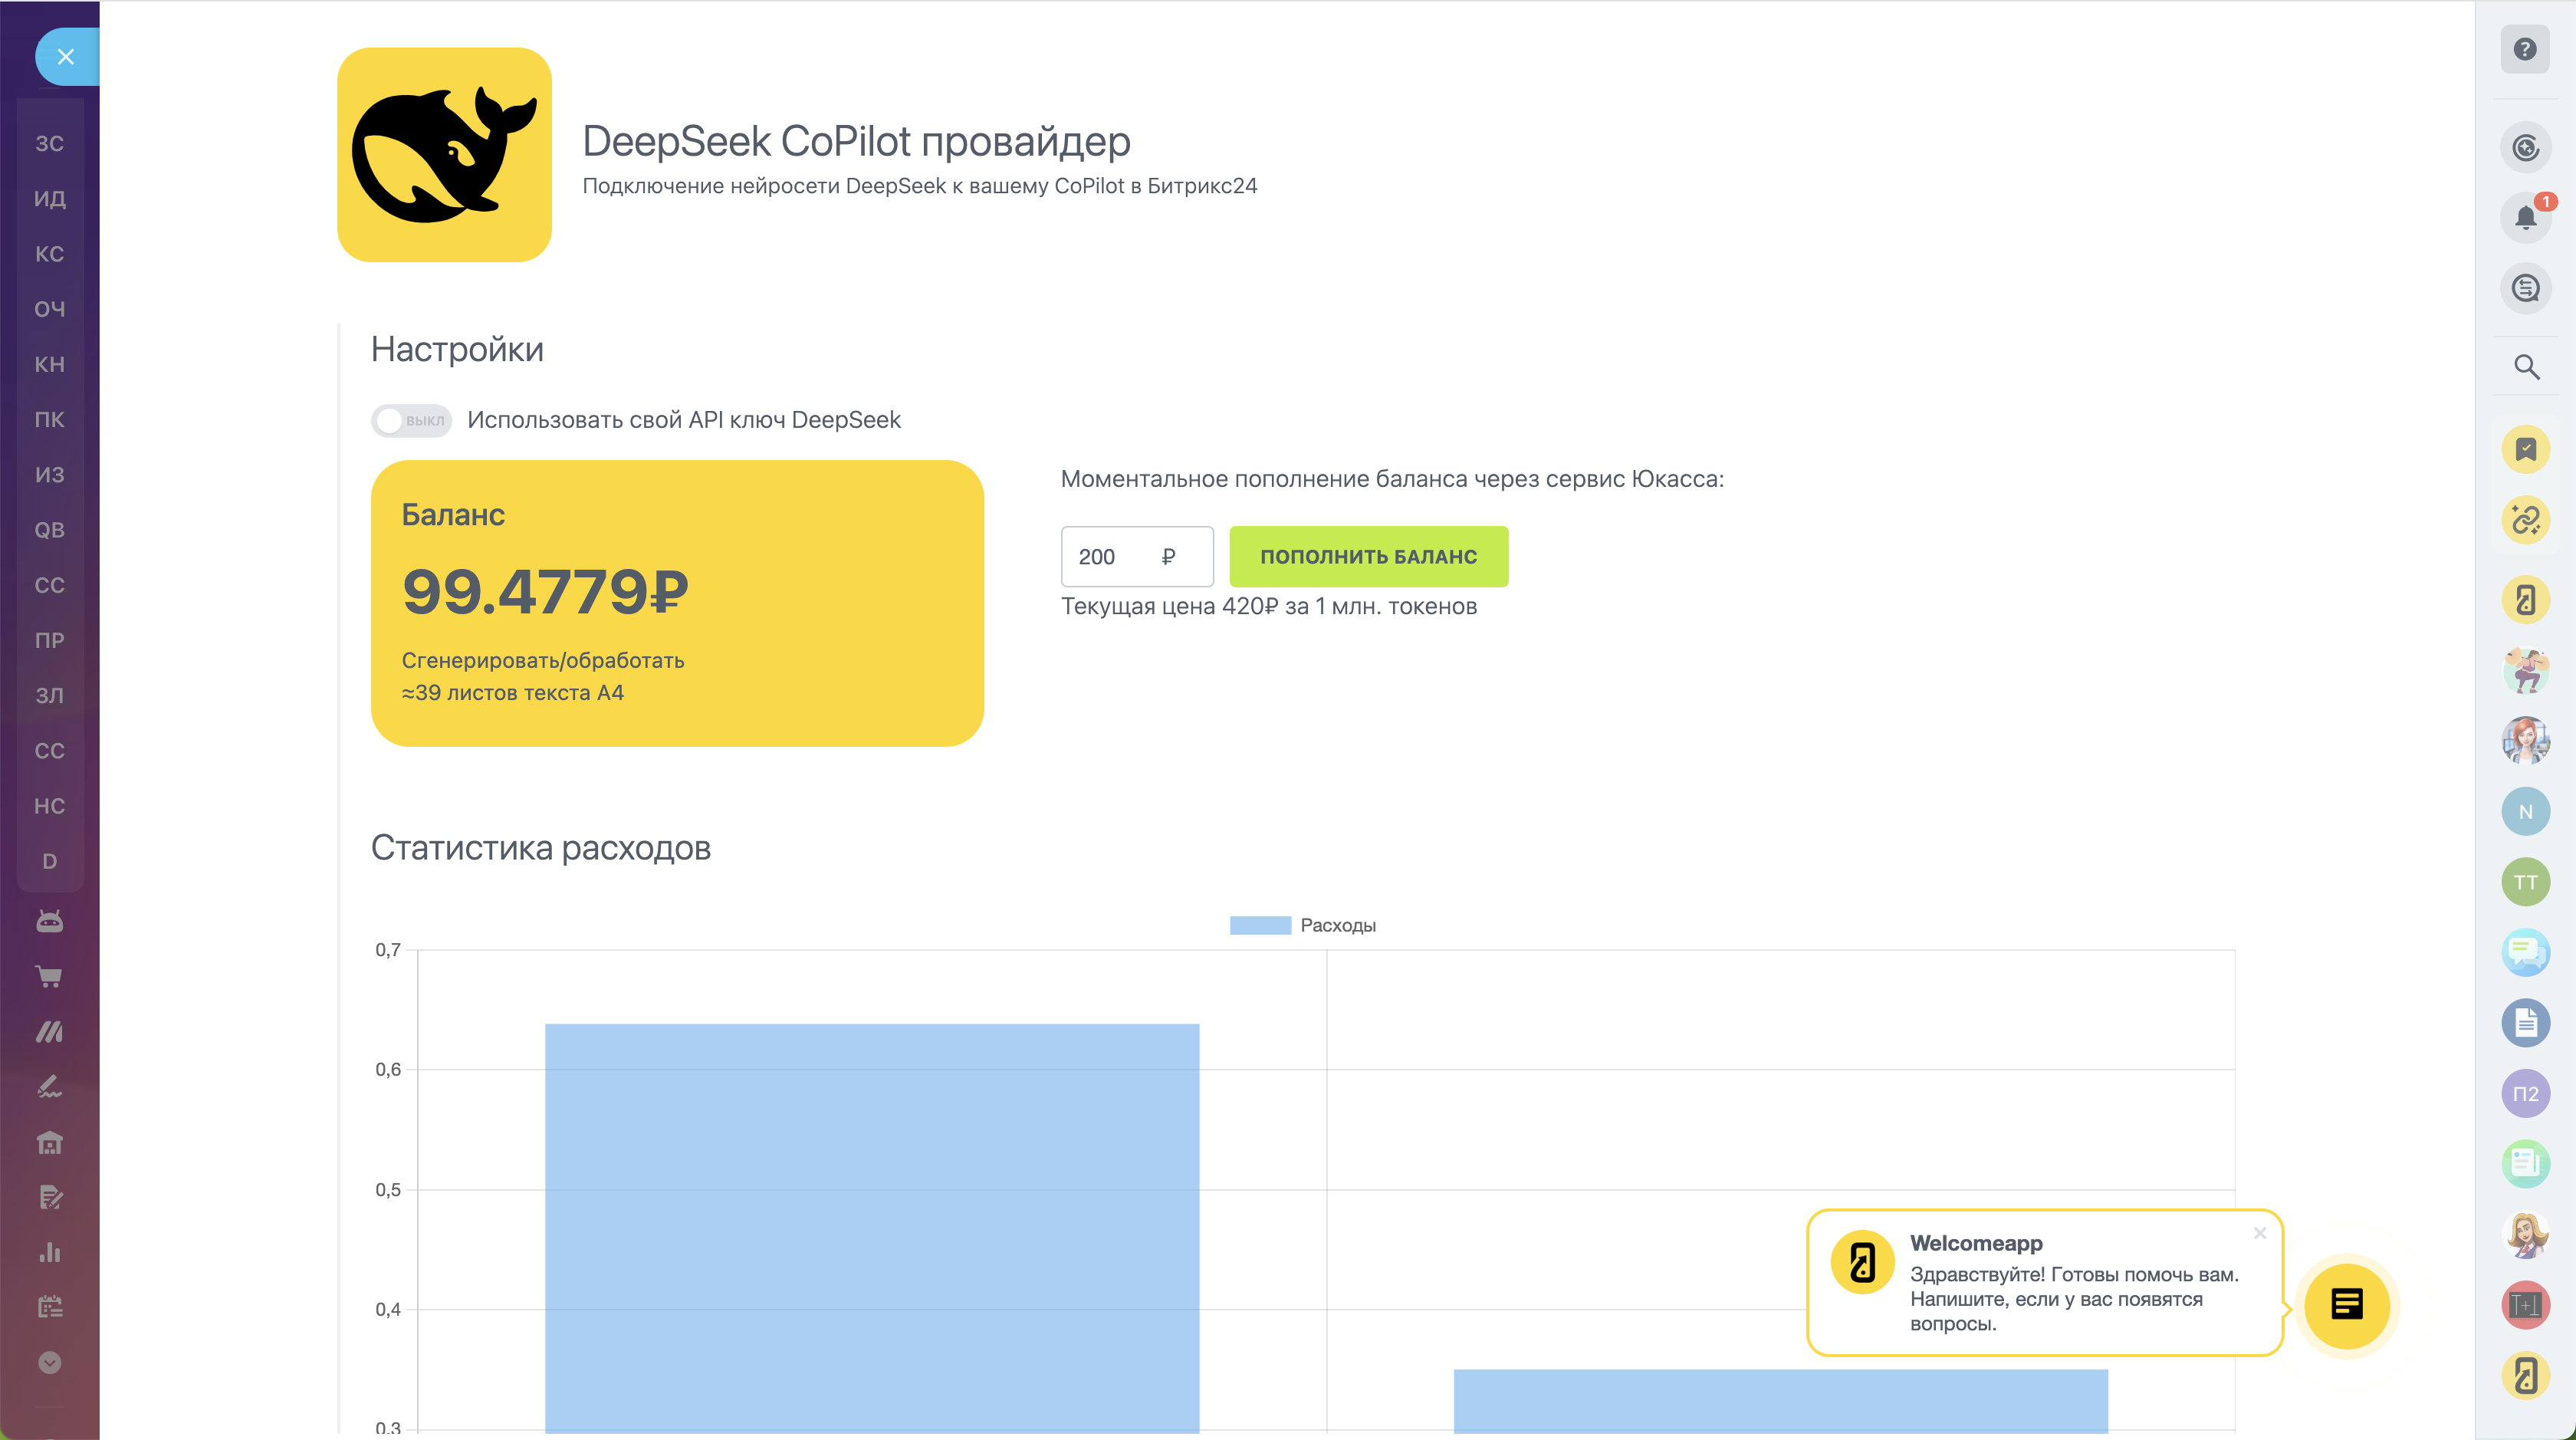This screenshot has width=2576, height=1440.
Task: Open notifications bell with red badge
Action: coord(2525,217)
